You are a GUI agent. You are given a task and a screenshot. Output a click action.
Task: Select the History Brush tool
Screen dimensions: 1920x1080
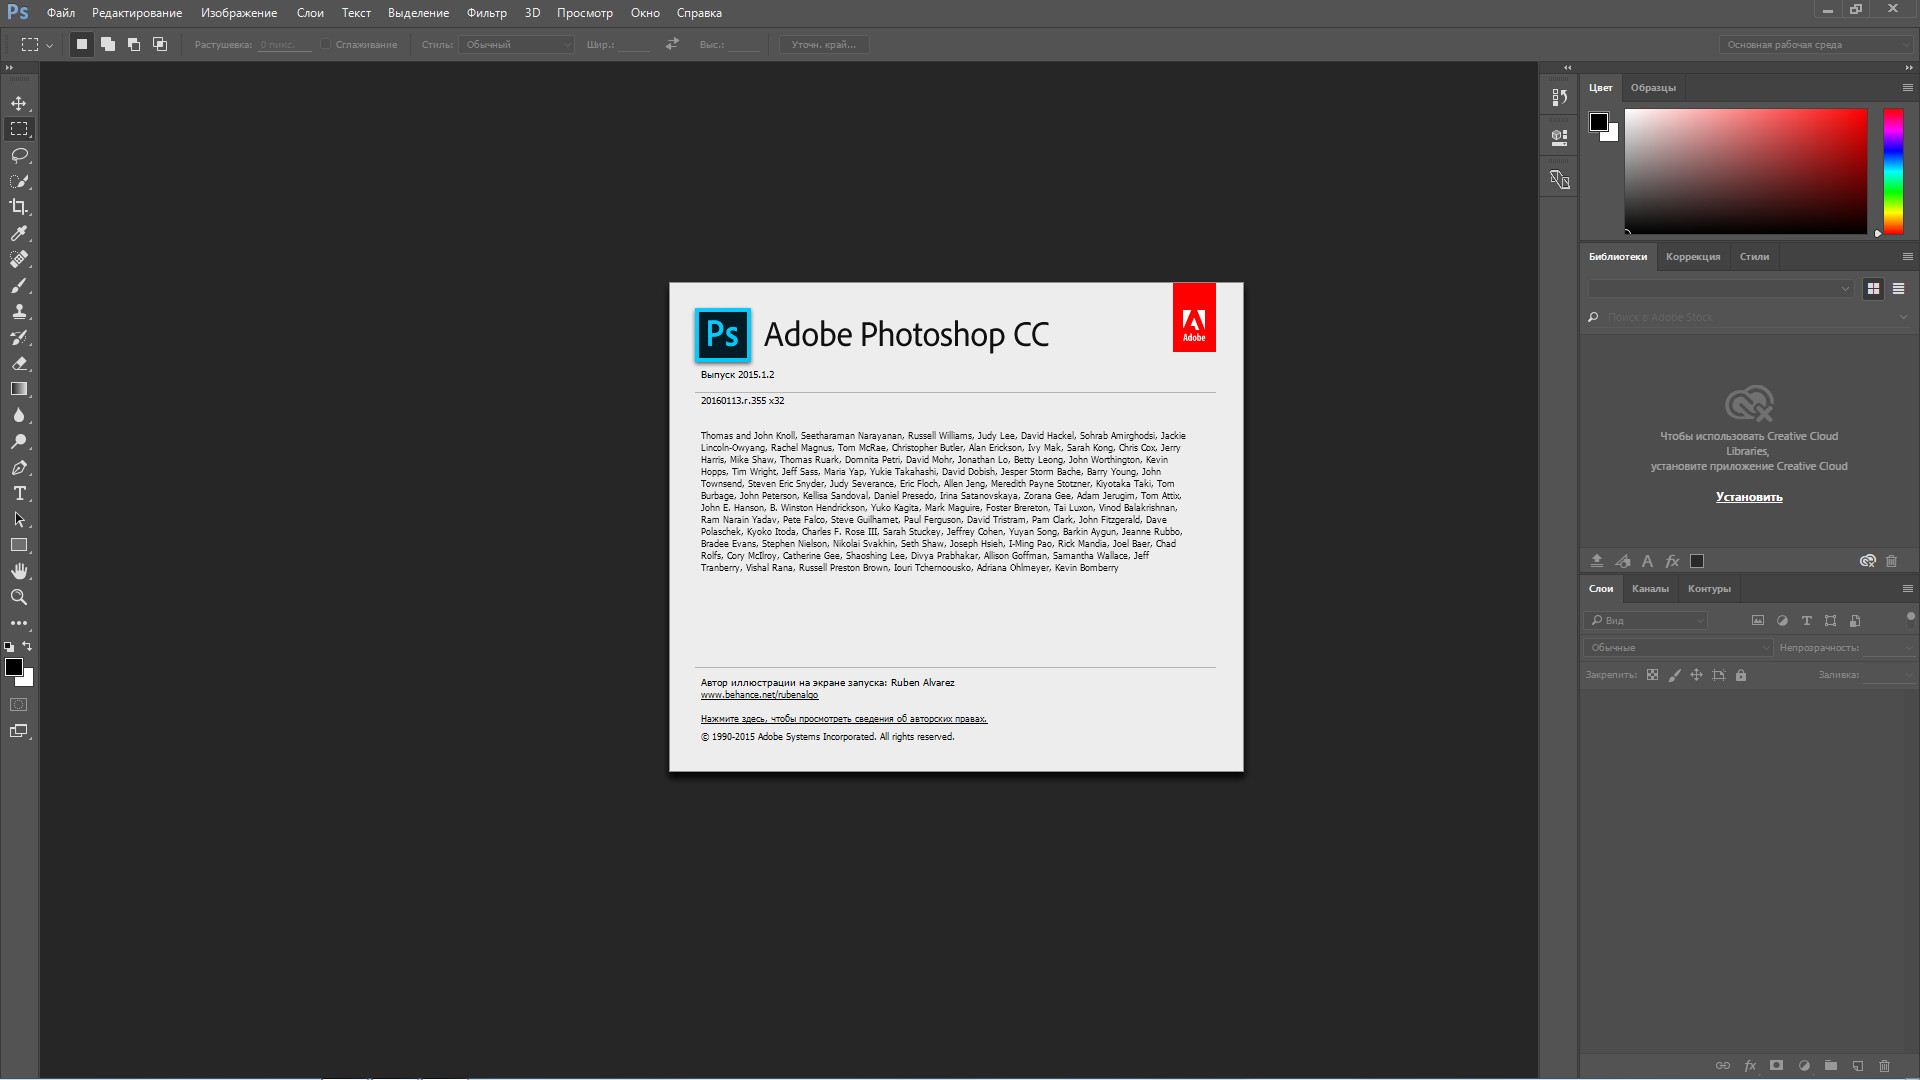(19, 337)
